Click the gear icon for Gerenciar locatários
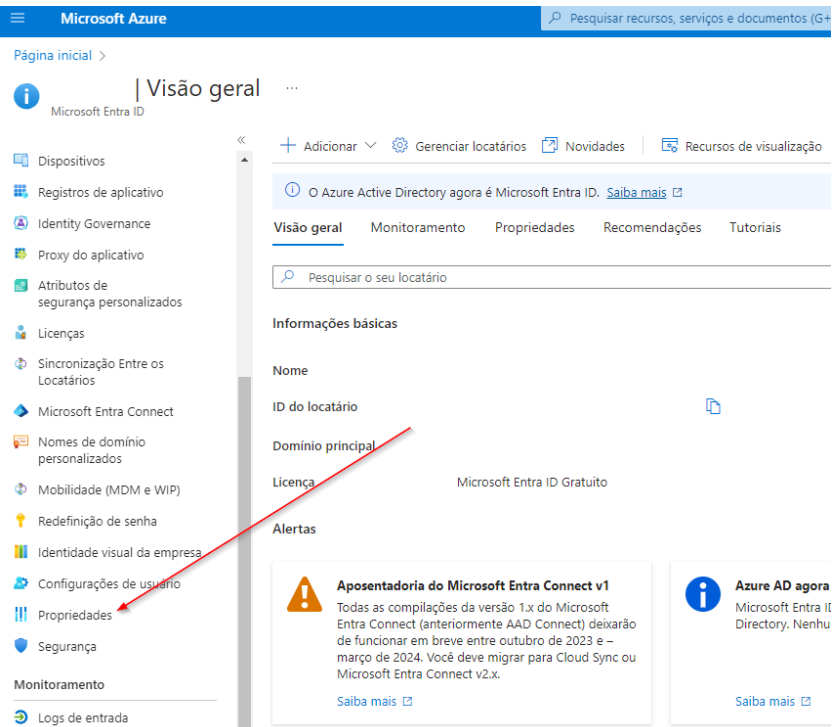This screenshot has width=839, height=727. (x=399, y=146)
